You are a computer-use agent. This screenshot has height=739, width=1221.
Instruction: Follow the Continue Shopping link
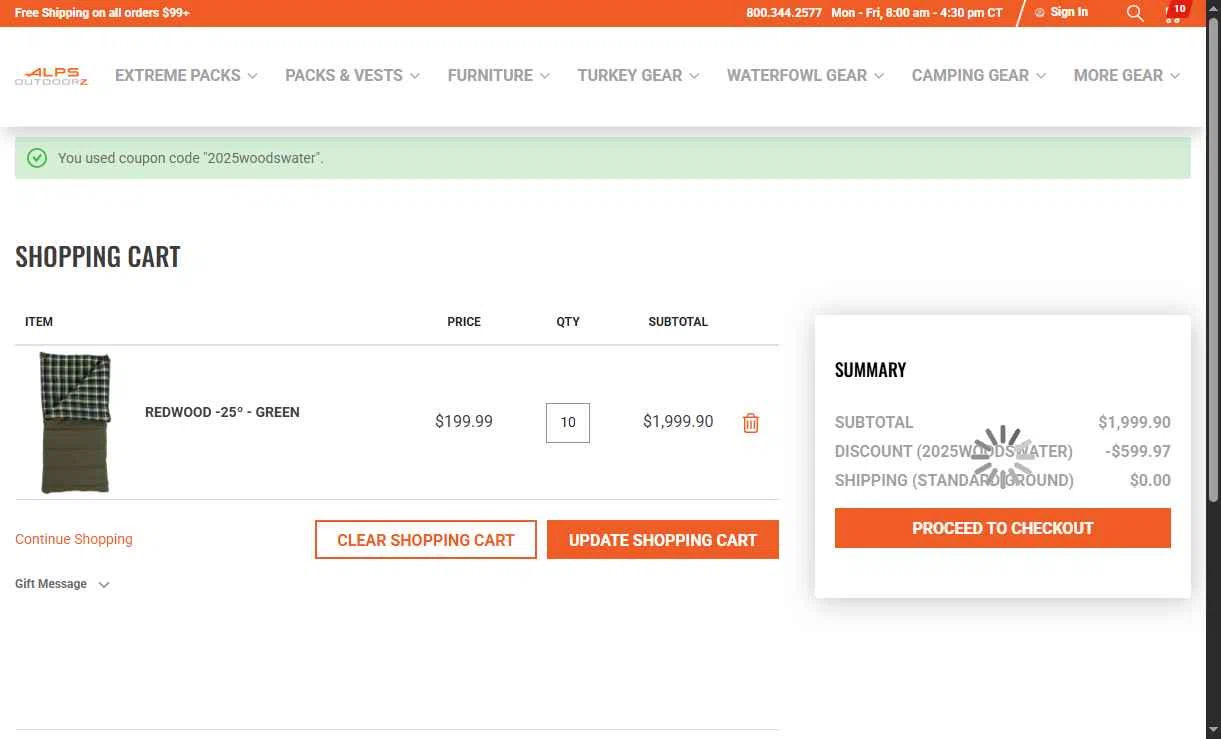pyautogui.click(x=74, y=539)
